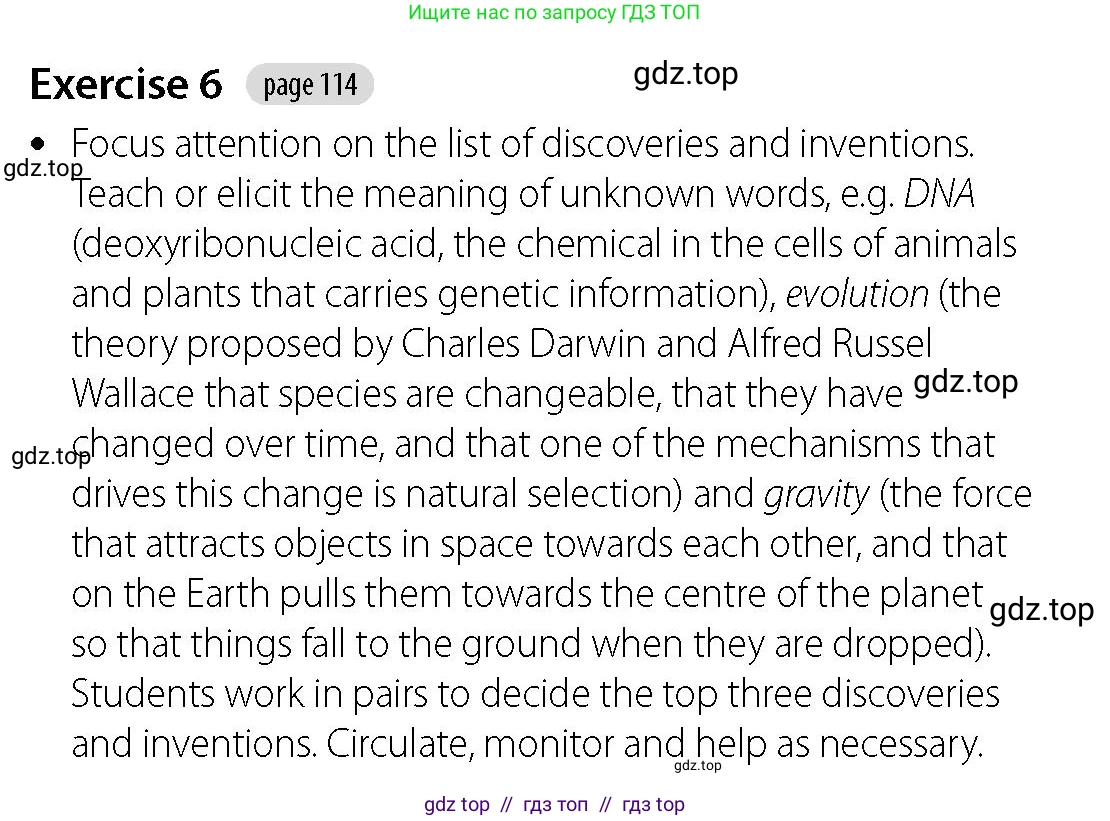Click the small gdz.top watermark below 'help'

coord(698,765)
